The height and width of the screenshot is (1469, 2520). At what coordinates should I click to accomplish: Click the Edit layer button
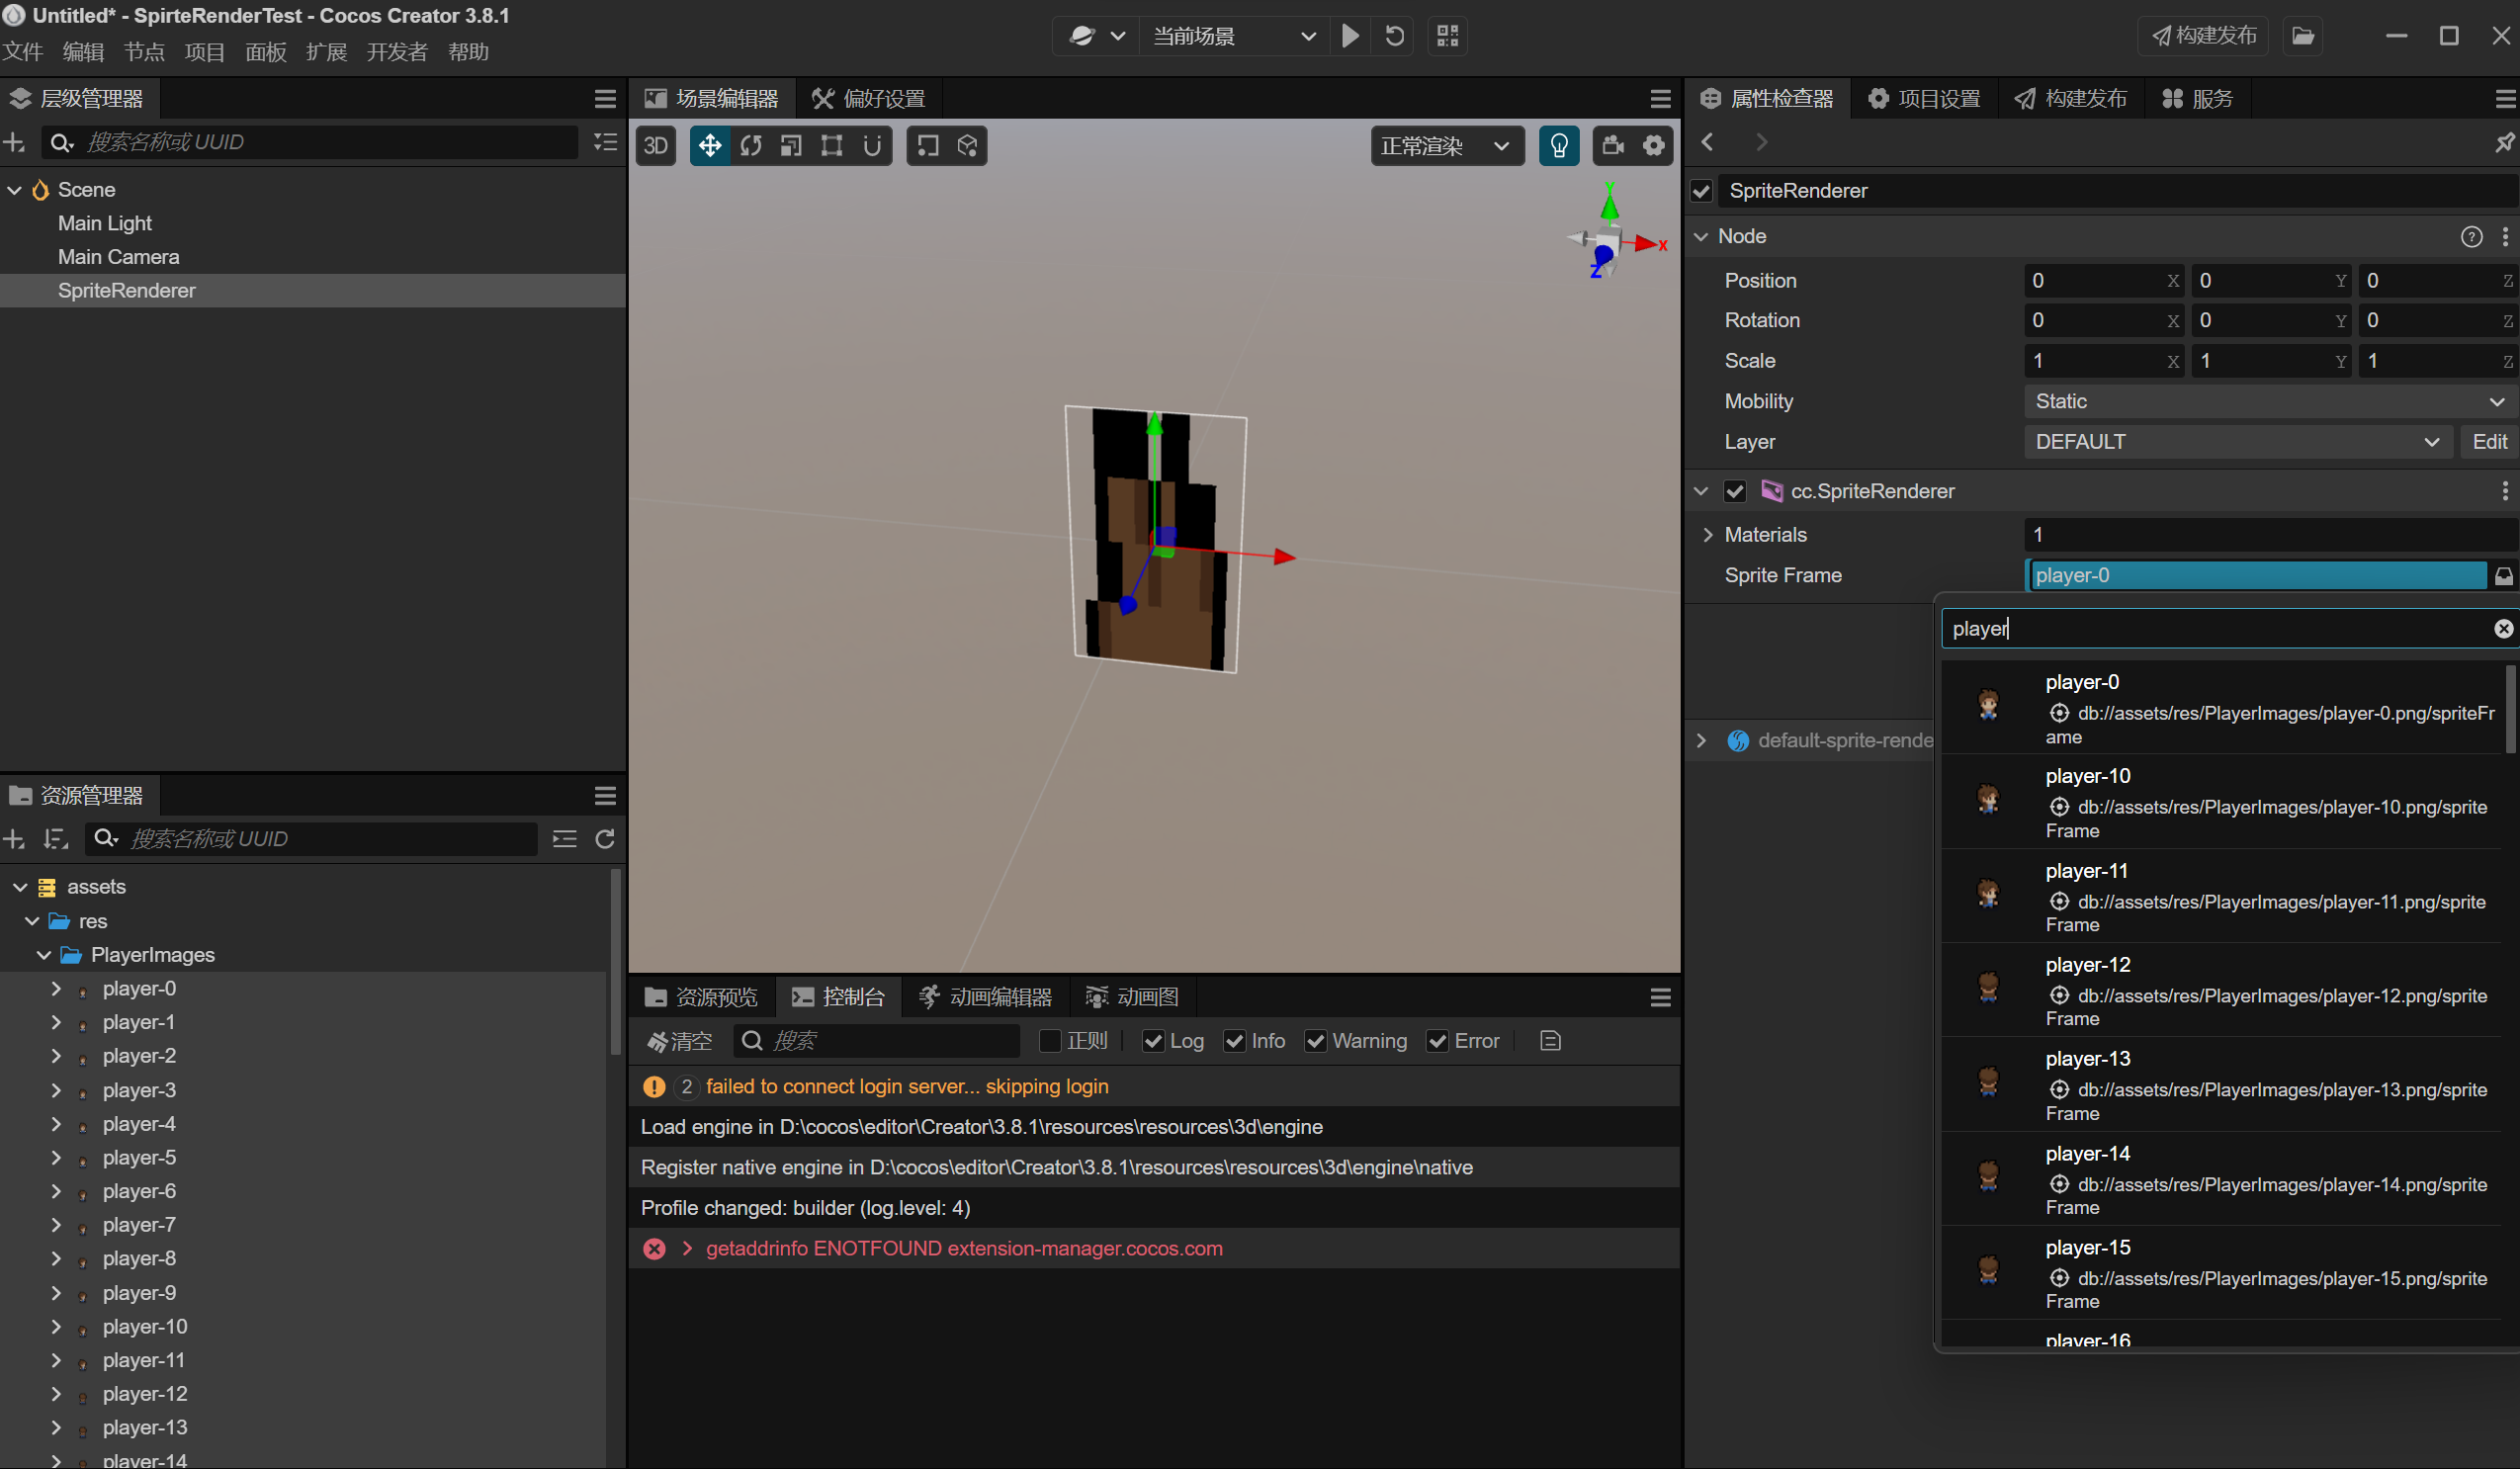pos(2488,442)
